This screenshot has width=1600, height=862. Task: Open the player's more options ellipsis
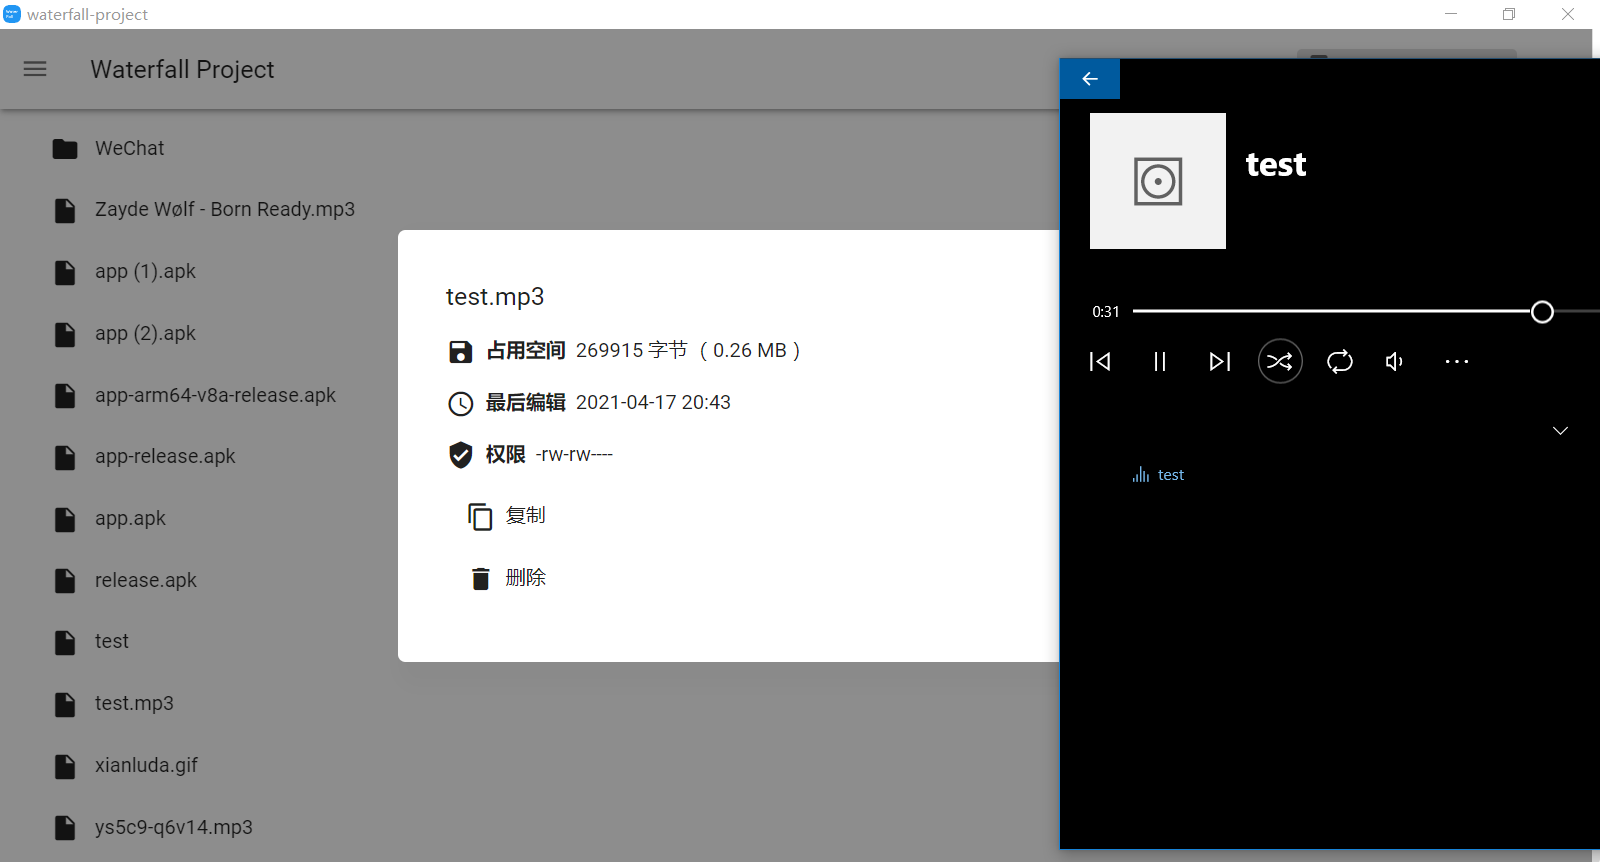click(x=1457, y=362)
